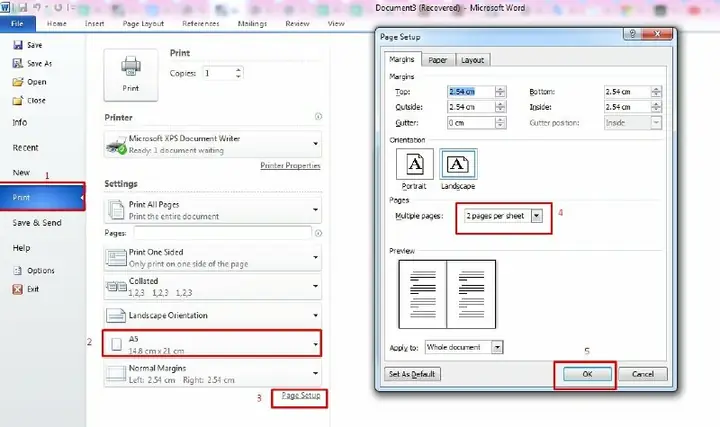Open the Page Layout ribbon tab
720x427 pixels.
(x=143, y=23)
